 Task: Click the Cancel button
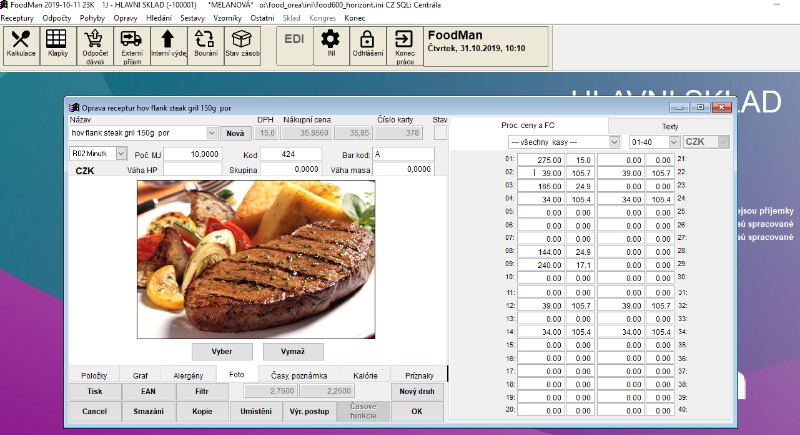pyautogui.click(x=95, y=411)
